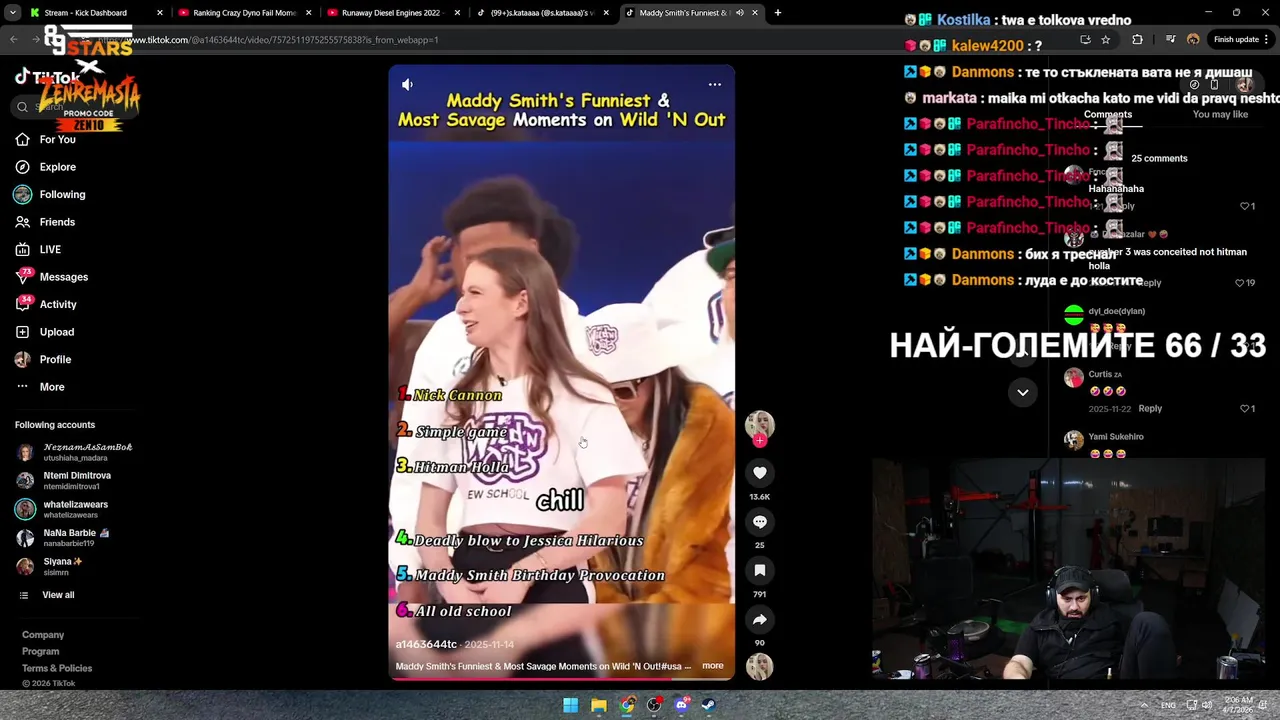Open OBS Studio from taskbar

click(654, 705)
